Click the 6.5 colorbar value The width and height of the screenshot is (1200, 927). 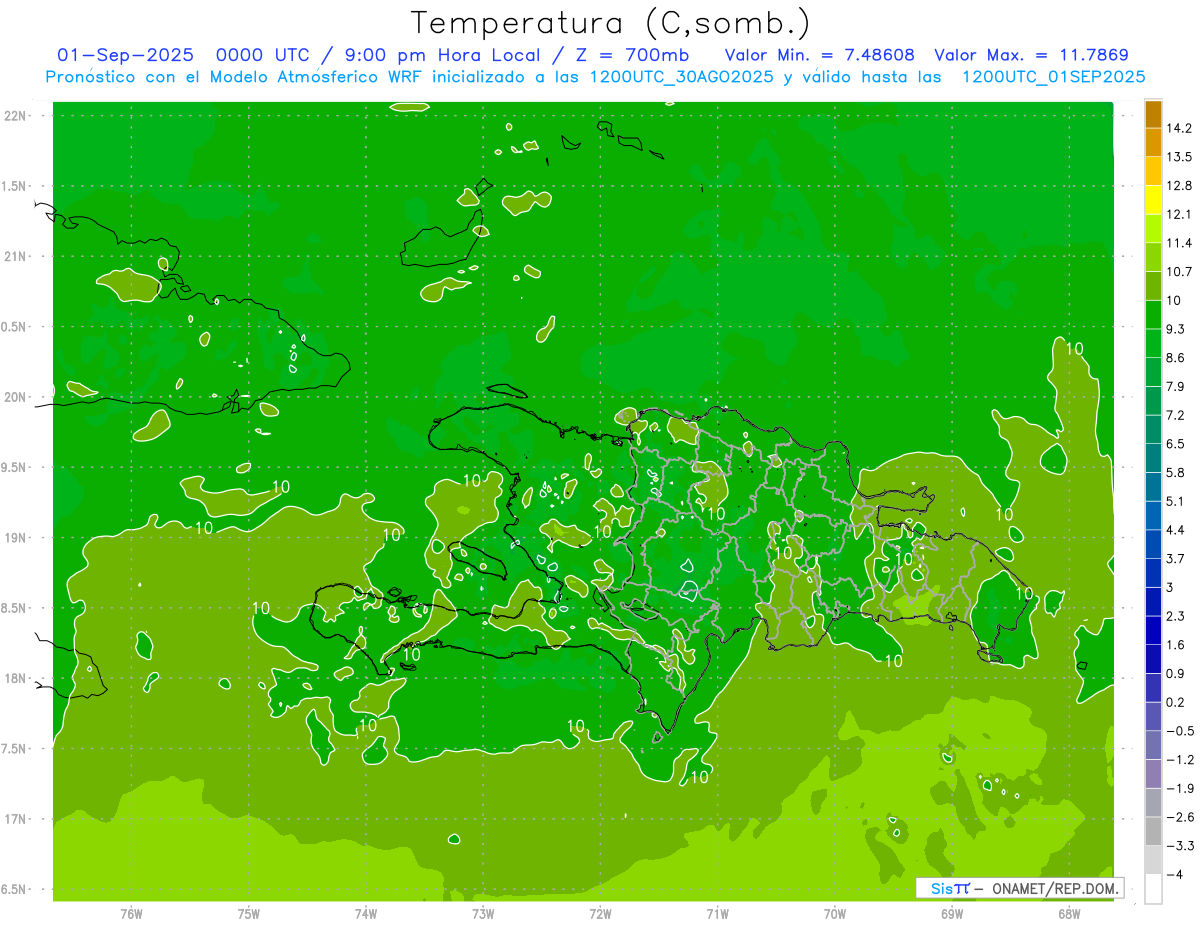click(x=1175, y=444)
